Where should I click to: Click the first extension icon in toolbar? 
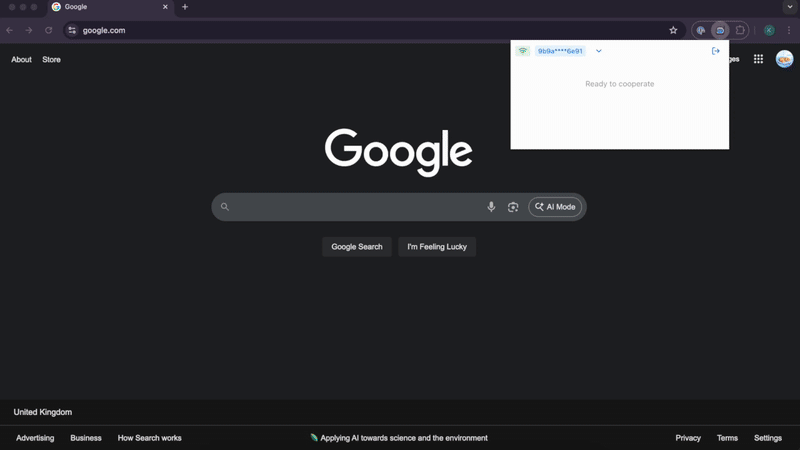pos(701,30)
